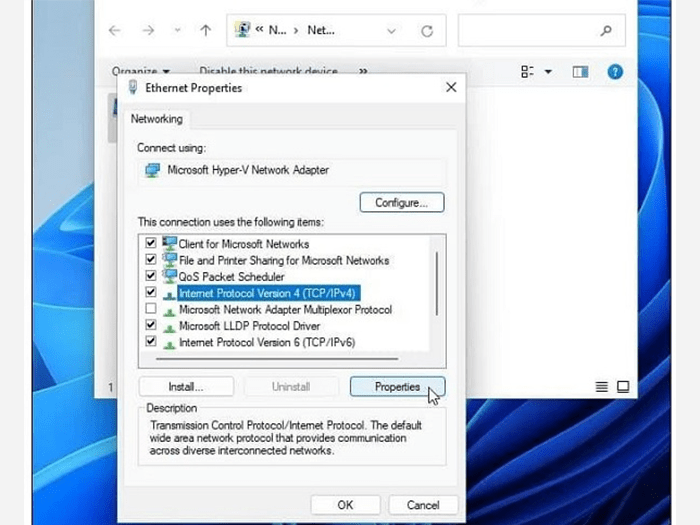Click the Client for Microsoft Networks icon
The width and height of the screenshot is (700, 525).
click(x=169, y=243)
